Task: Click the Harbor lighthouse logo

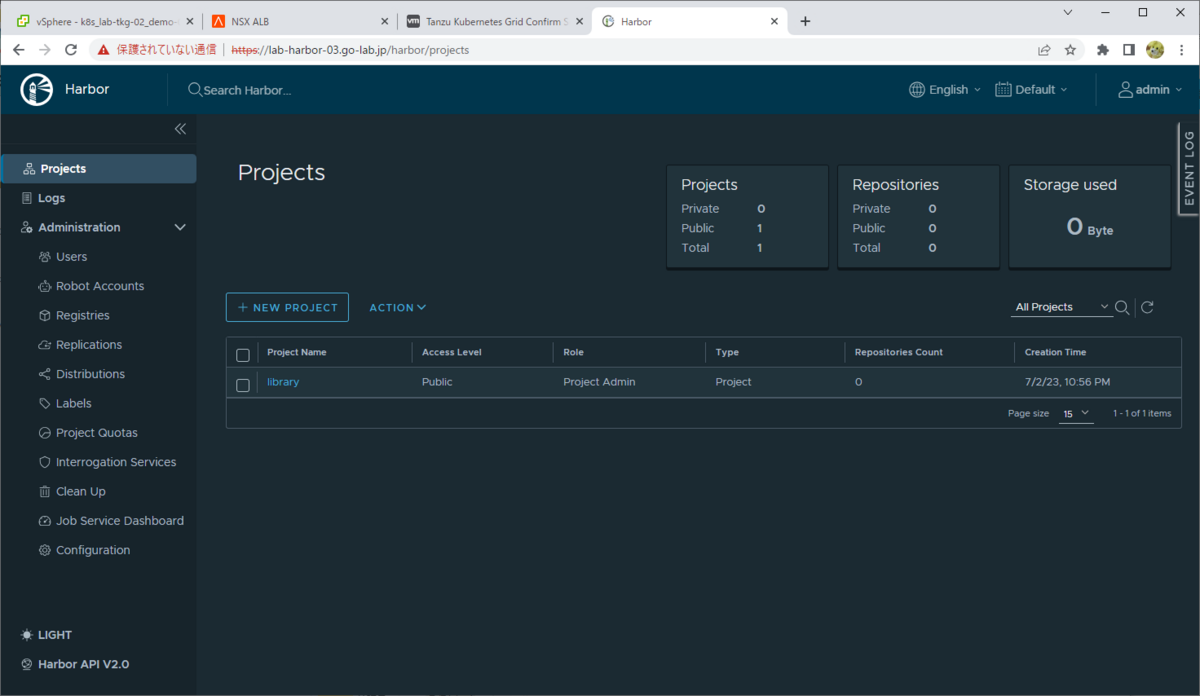Action: tap(37, 89)
